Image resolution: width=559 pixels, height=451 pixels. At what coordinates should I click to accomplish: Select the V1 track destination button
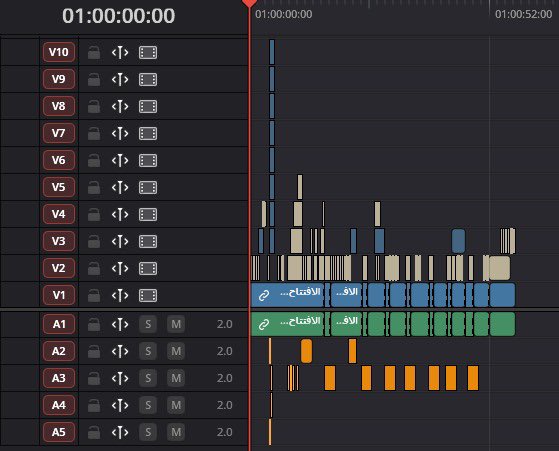pos(59,295)
